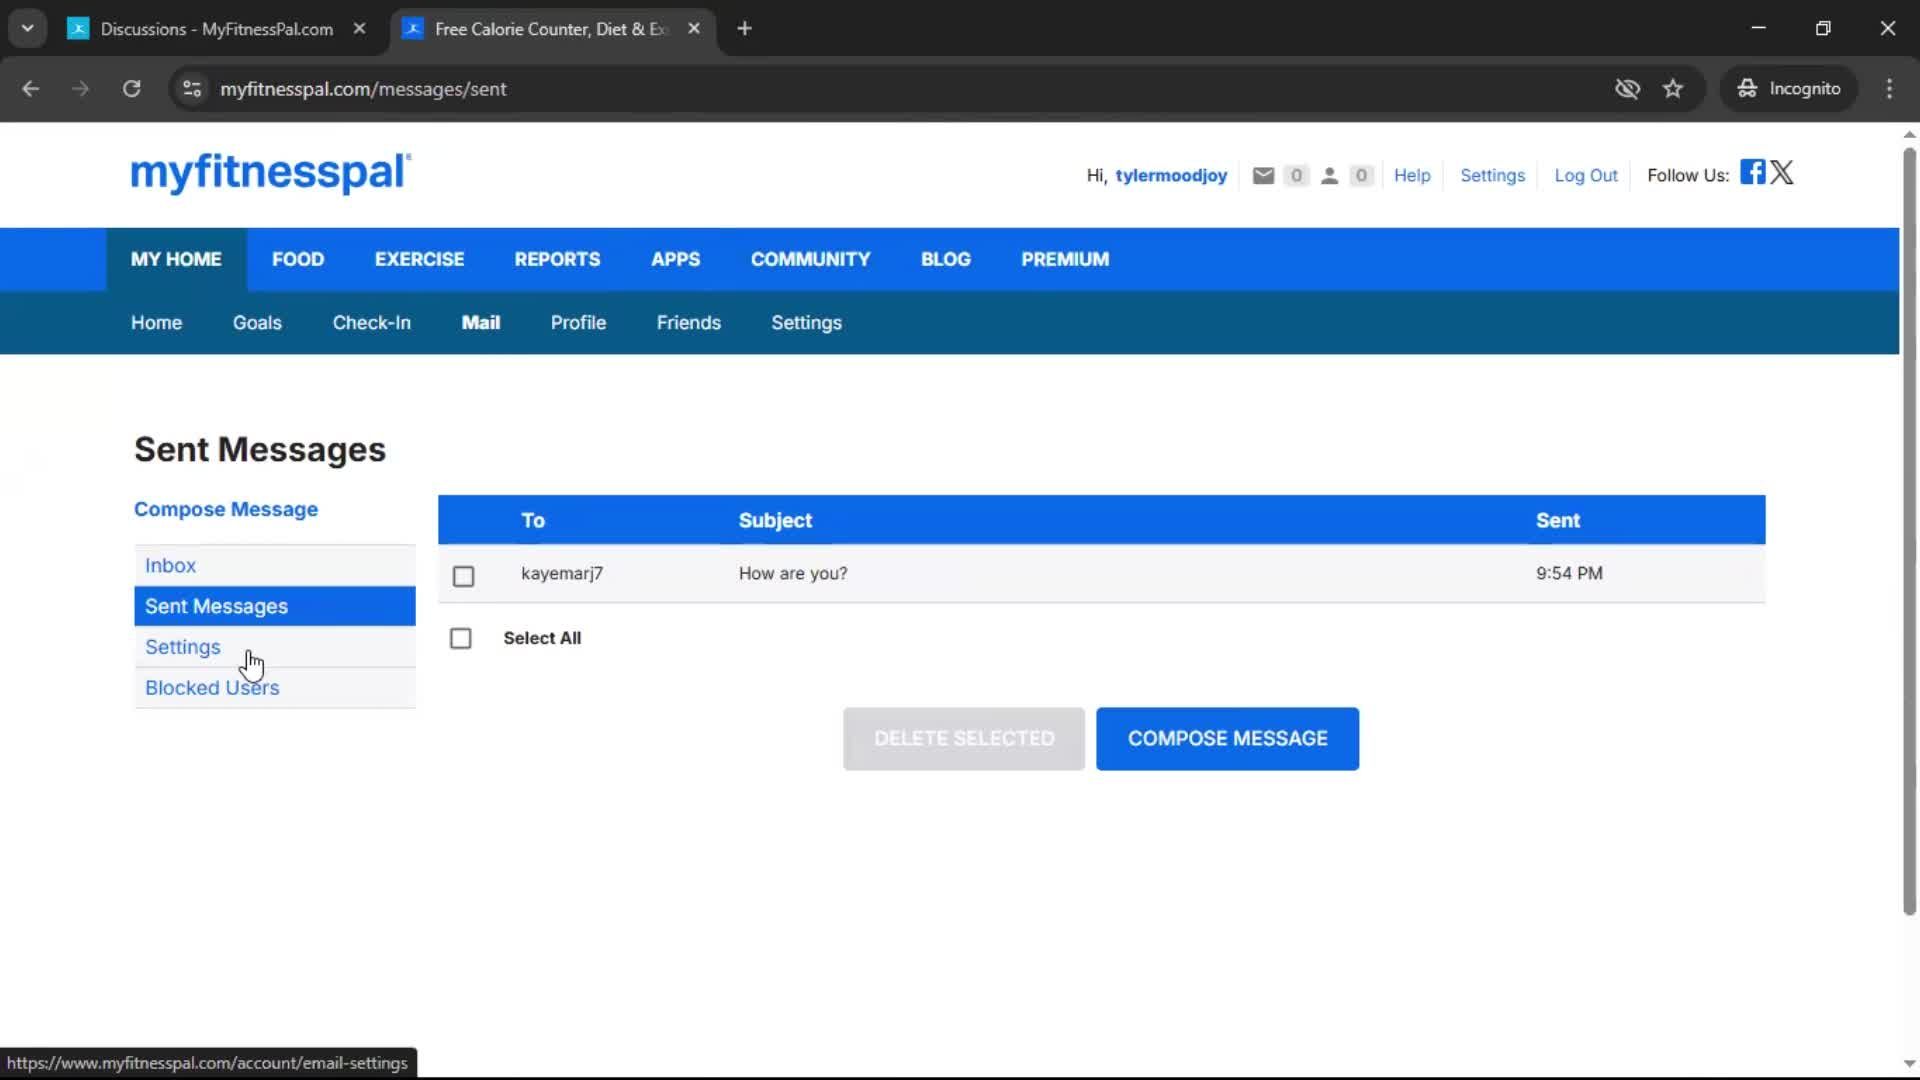Reload the page with refresh icon
Image resolution: width=1920 pixels, height=1080 pixels.
tap(131, 89)
